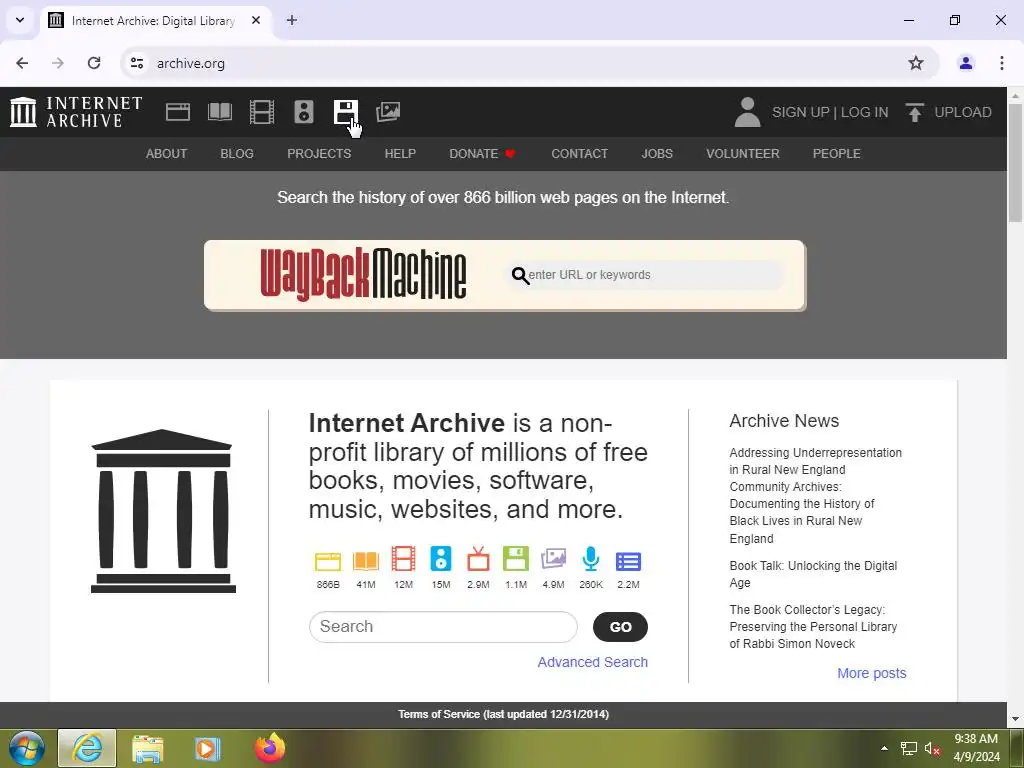Open the HELP menu item
This screenshot has width=1024, height=768.
click(400, 153)
